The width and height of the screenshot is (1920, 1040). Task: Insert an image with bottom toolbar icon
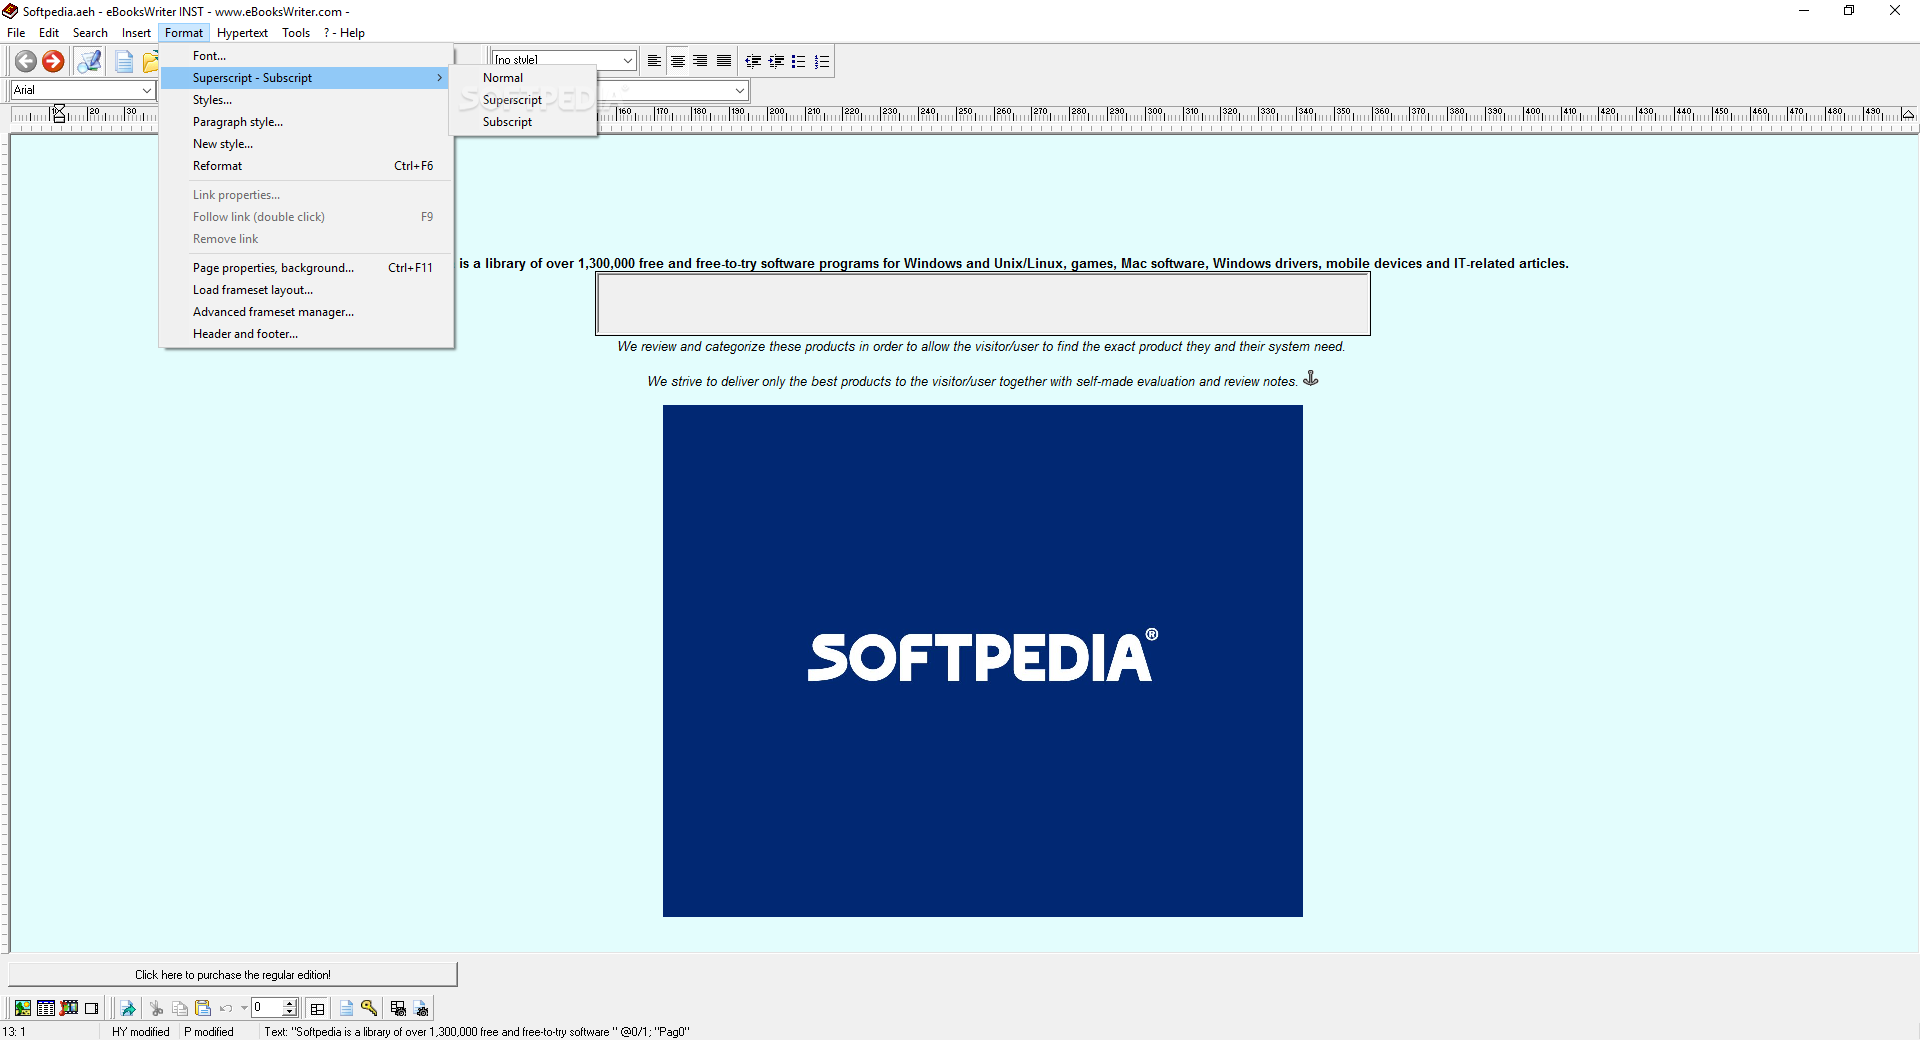click(x=22, y=1008)
